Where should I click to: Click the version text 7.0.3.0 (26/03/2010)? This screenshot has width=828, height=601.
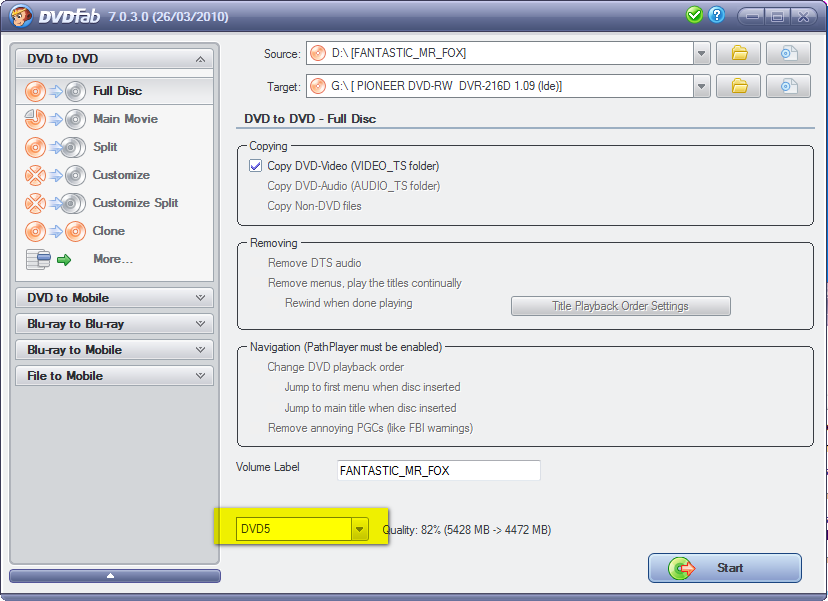point(168,16)
